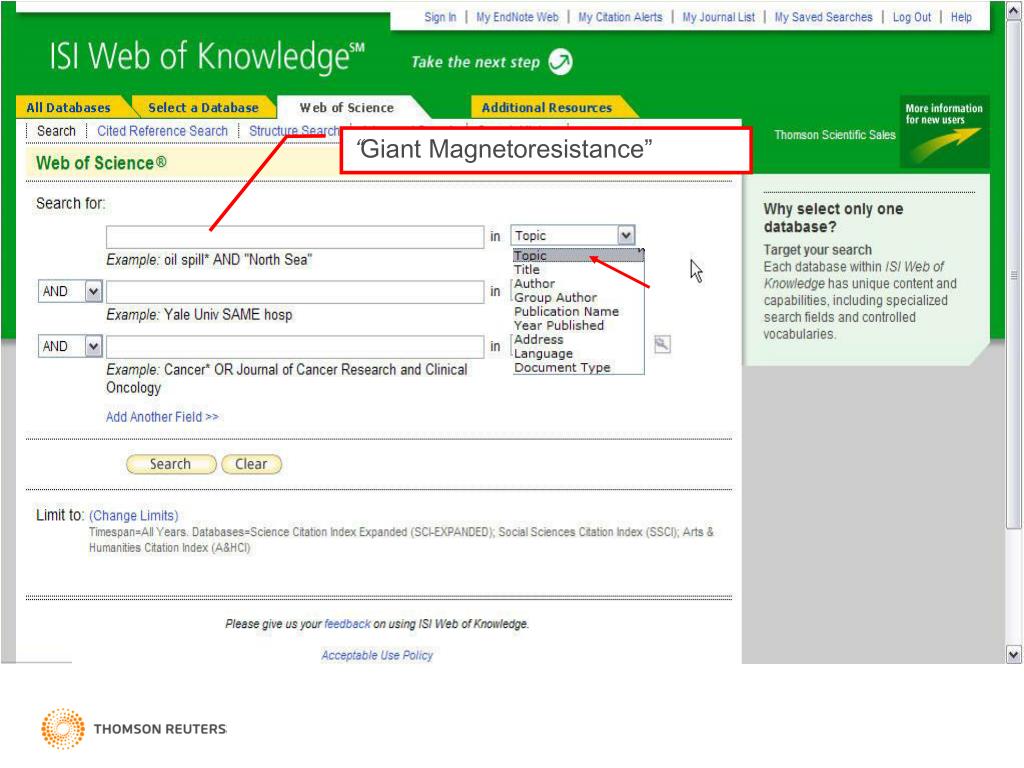1024x768 pixels.
Task: Select Topic in the dropdown list
Action: click(x=578, y=255)
